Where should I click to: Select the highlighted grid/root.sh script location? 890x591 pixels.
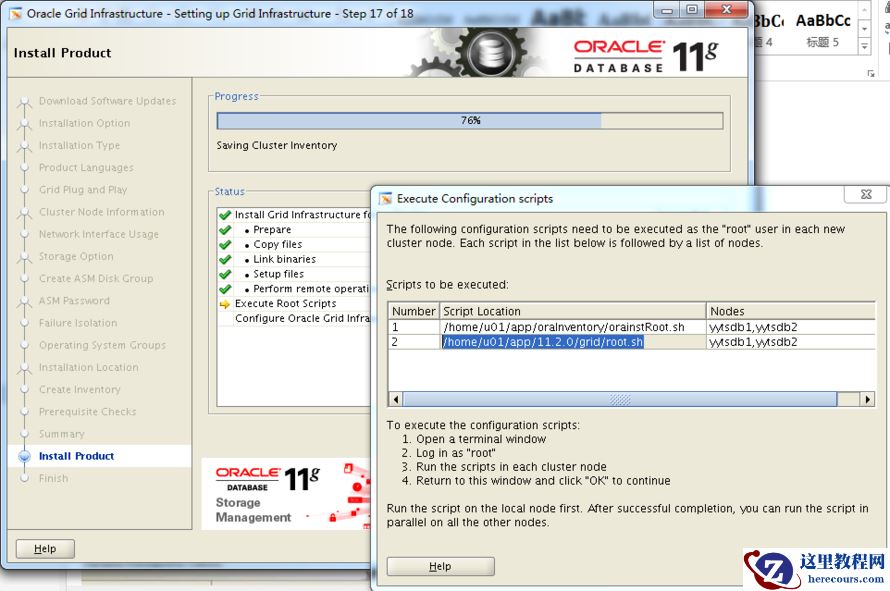[573, 342]
